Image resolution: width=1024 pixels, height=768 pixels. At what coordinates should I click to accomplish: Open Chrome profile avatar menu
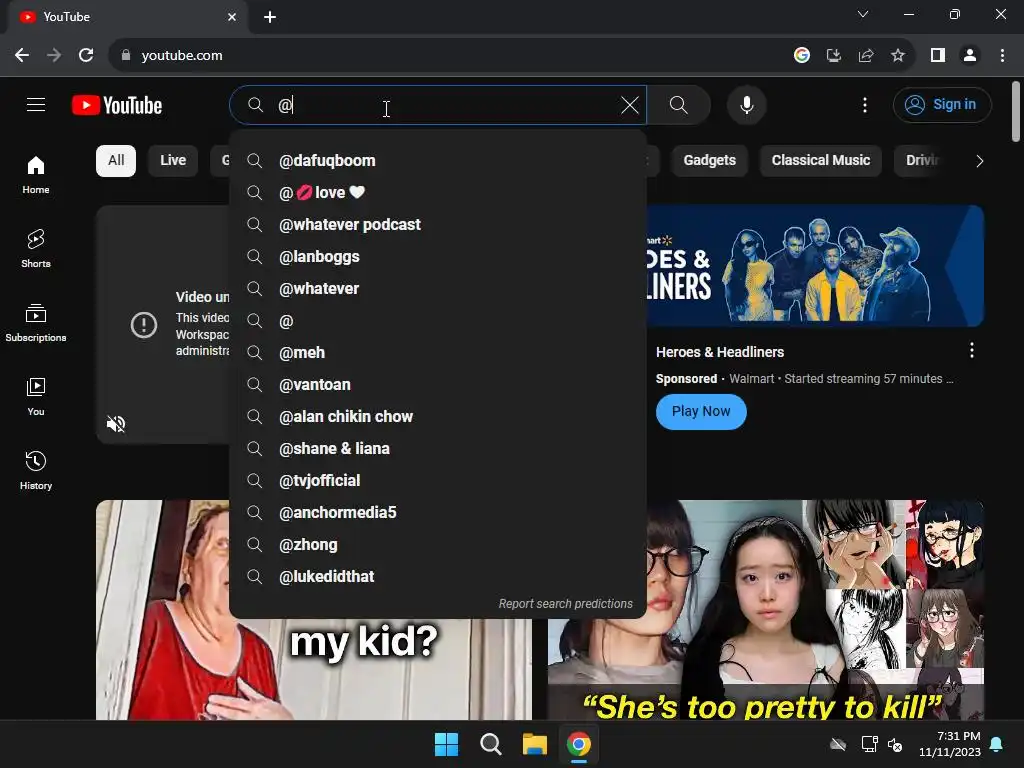pyautogui.click(x=970, y=56)
